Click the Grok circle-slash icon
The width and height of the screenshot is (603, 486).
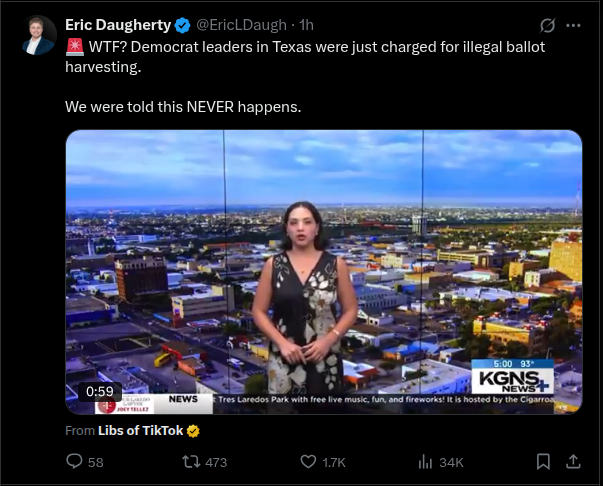point(547,26)
